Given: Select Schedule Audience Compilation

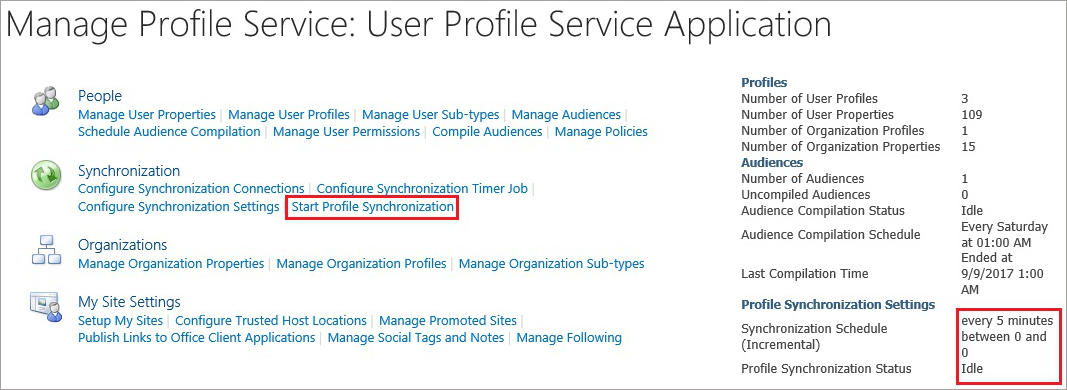Looking at the screenshot, I should click(x=169, y=131).
